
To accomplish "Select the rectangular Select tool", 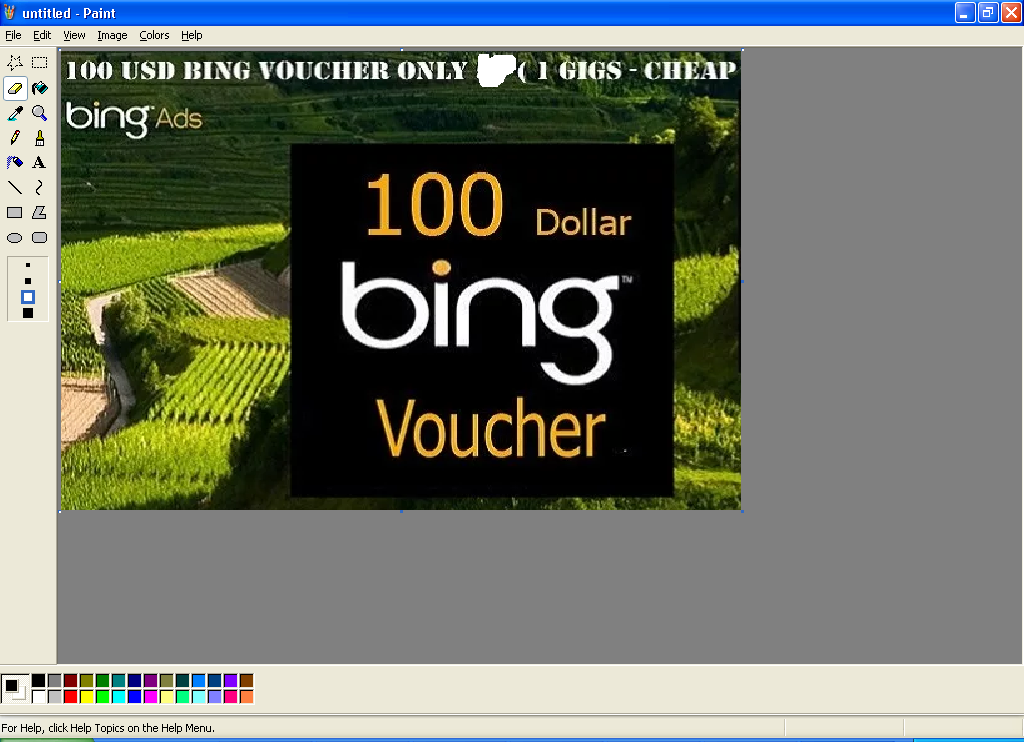I will (40, 63).
